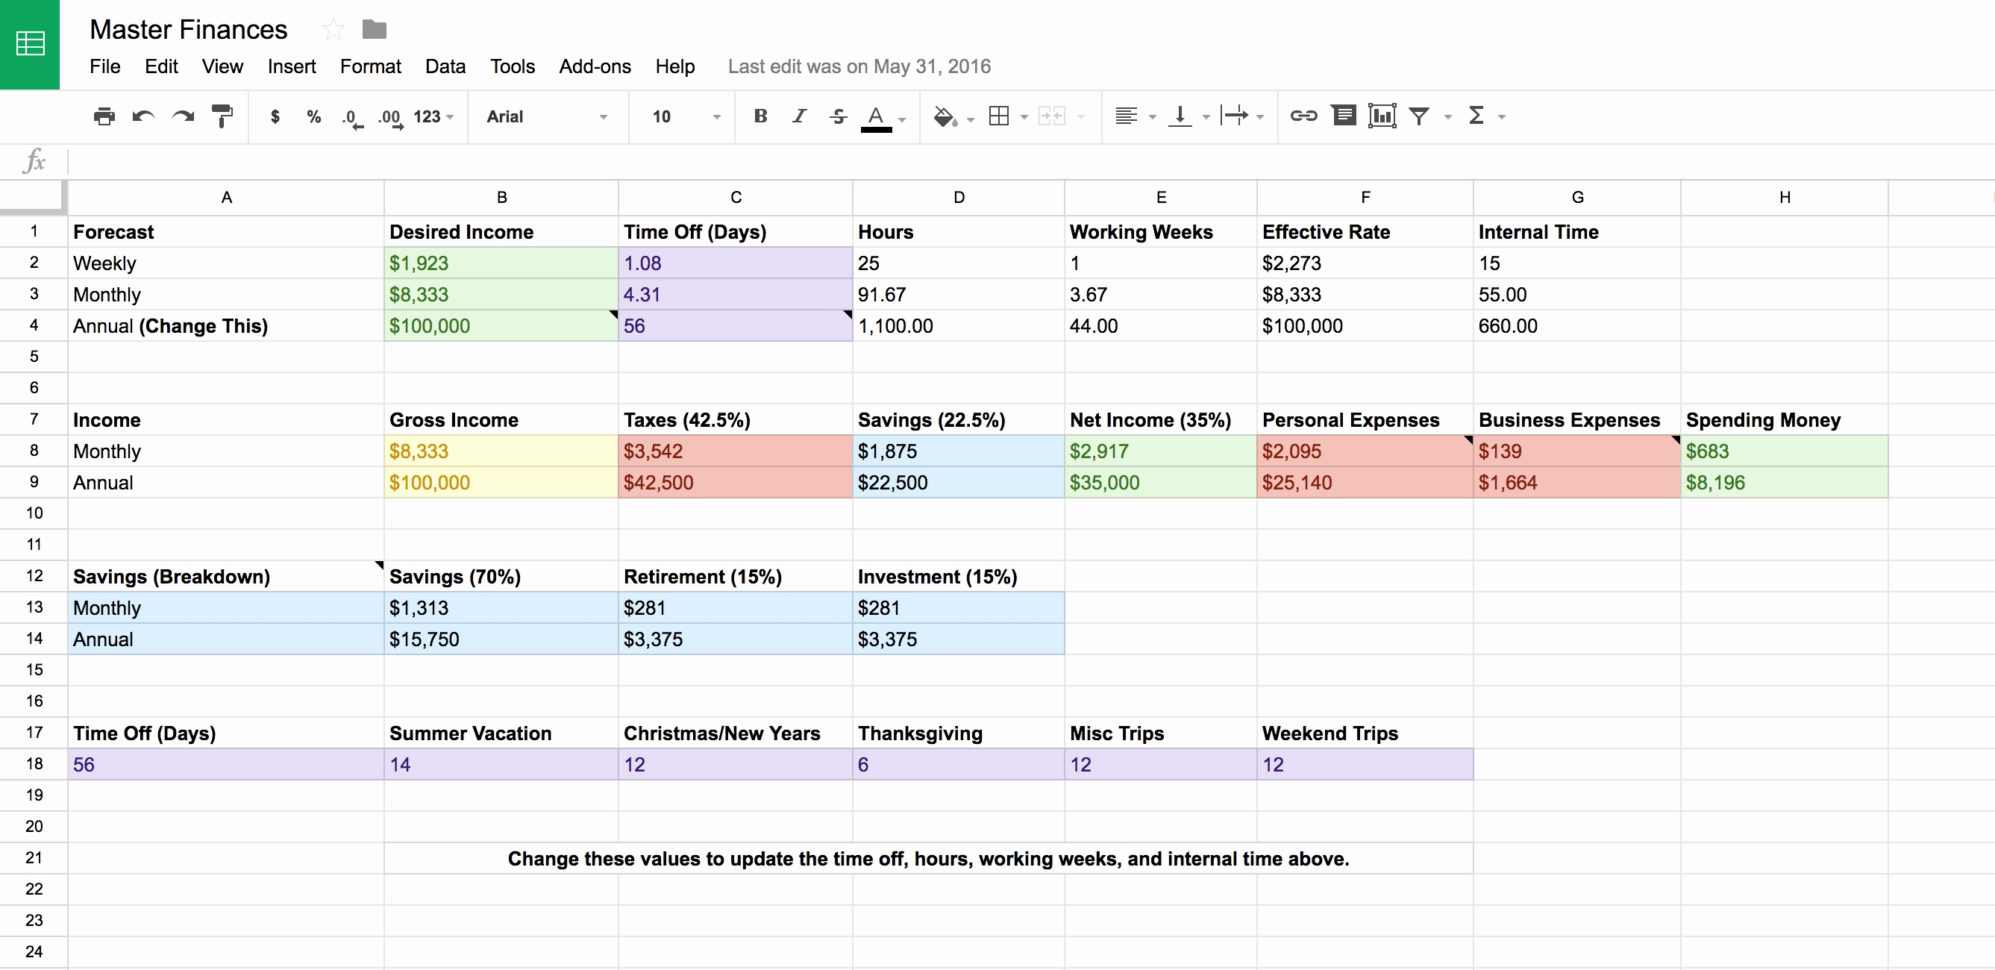1995x970 pixels.
Task: Click the Undo button
Action: point(143,116)
